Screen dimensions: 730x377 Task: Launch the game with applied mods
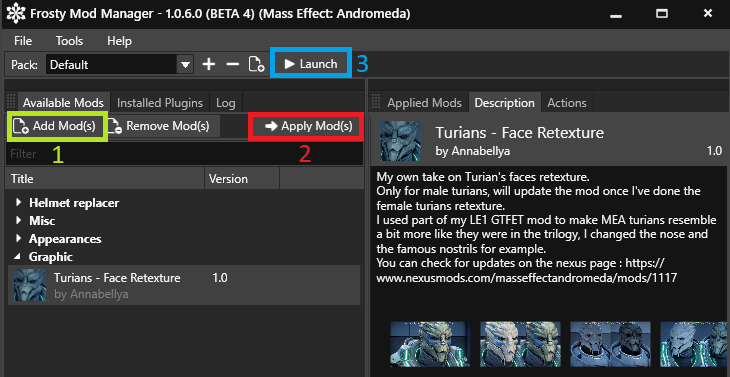tap(311, 64)
